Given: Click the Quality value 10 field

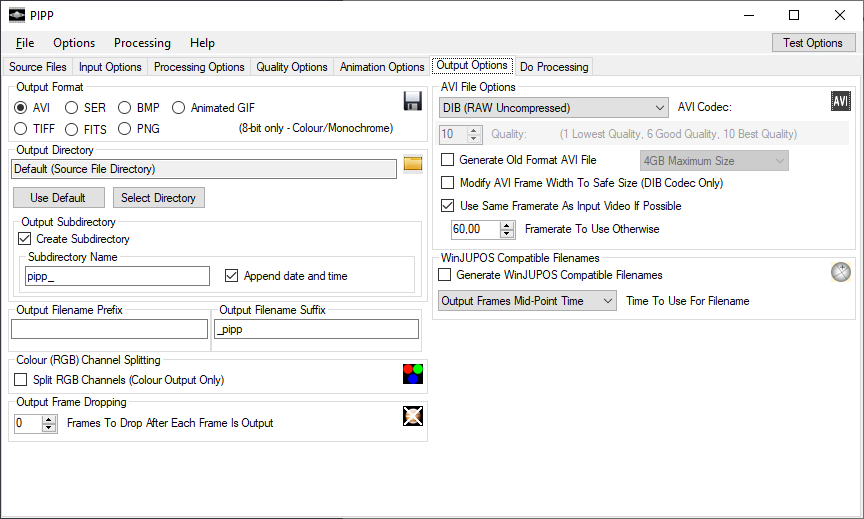Looking at the screenshot, I should click(453, 134).
